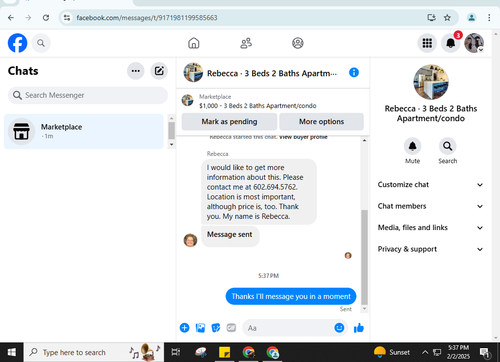Click the large listing photo in info panel
500x362 pixels.
431,82
